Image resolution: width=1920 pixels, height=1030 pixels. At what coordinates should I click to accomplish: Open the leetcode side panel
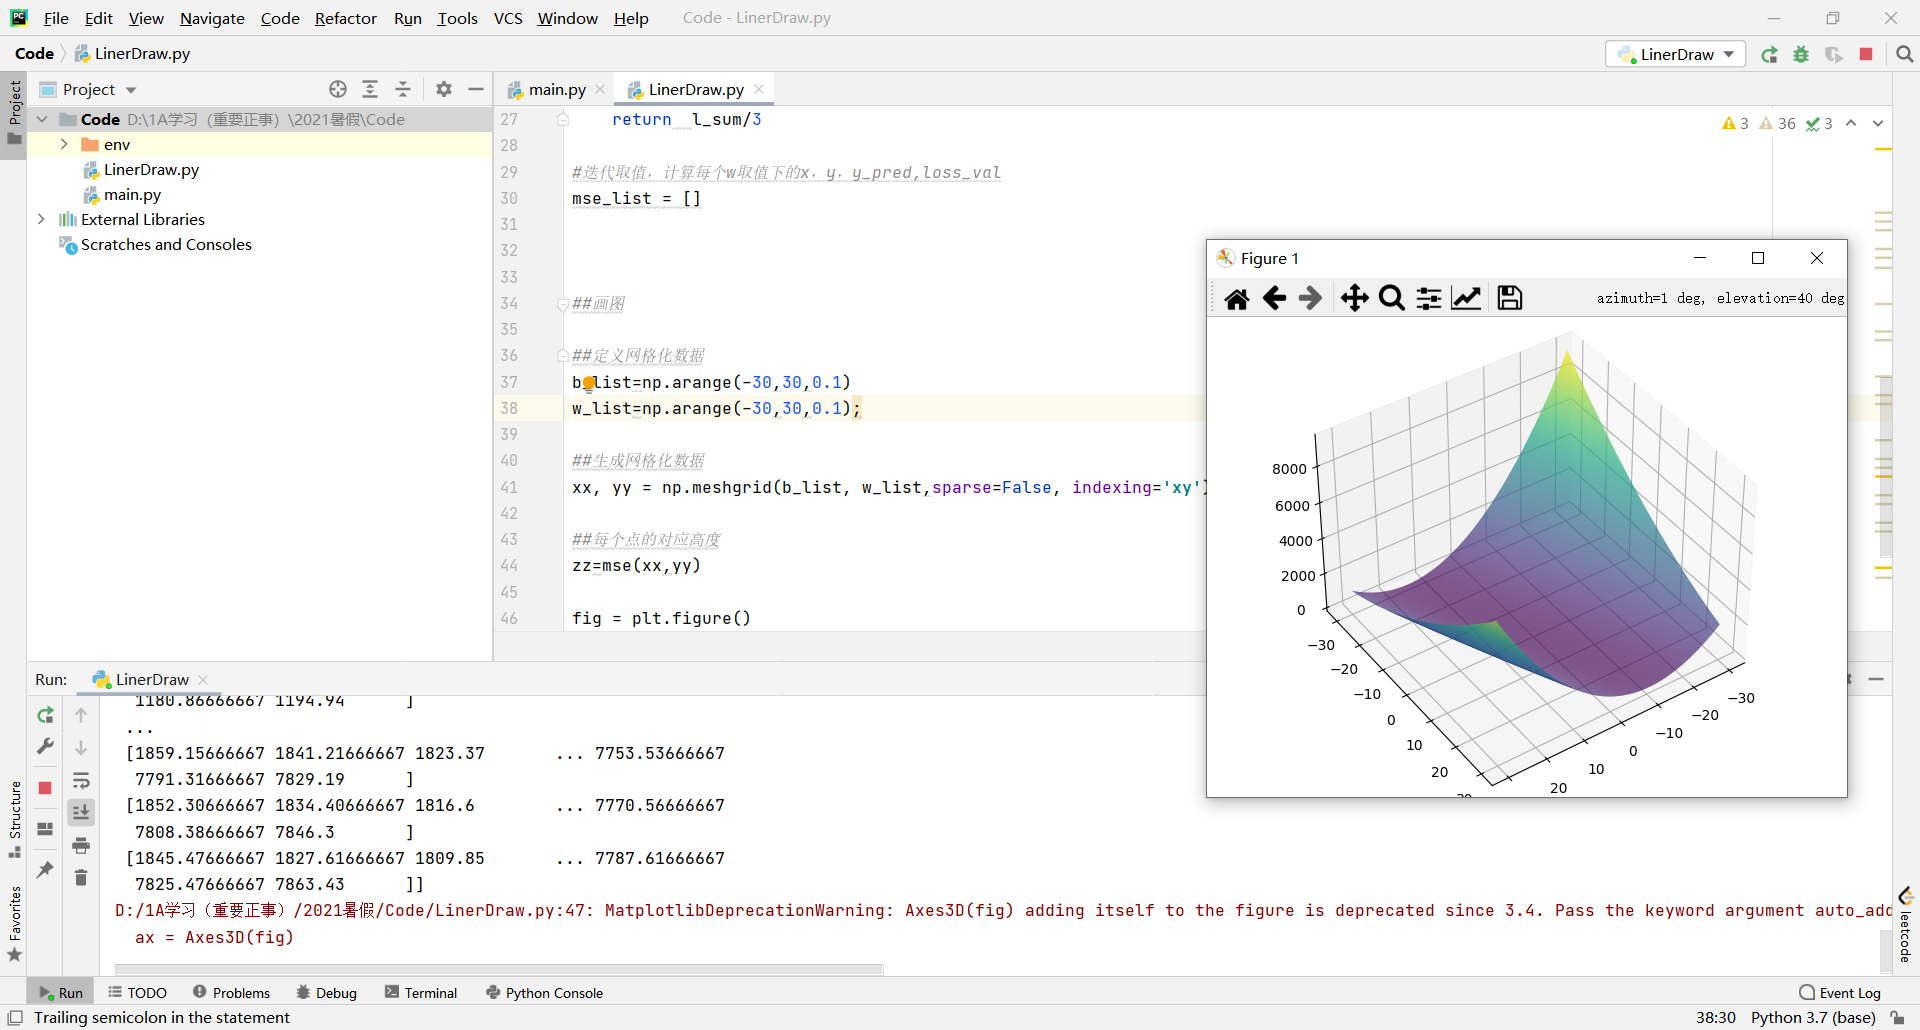coord(1905,925)
